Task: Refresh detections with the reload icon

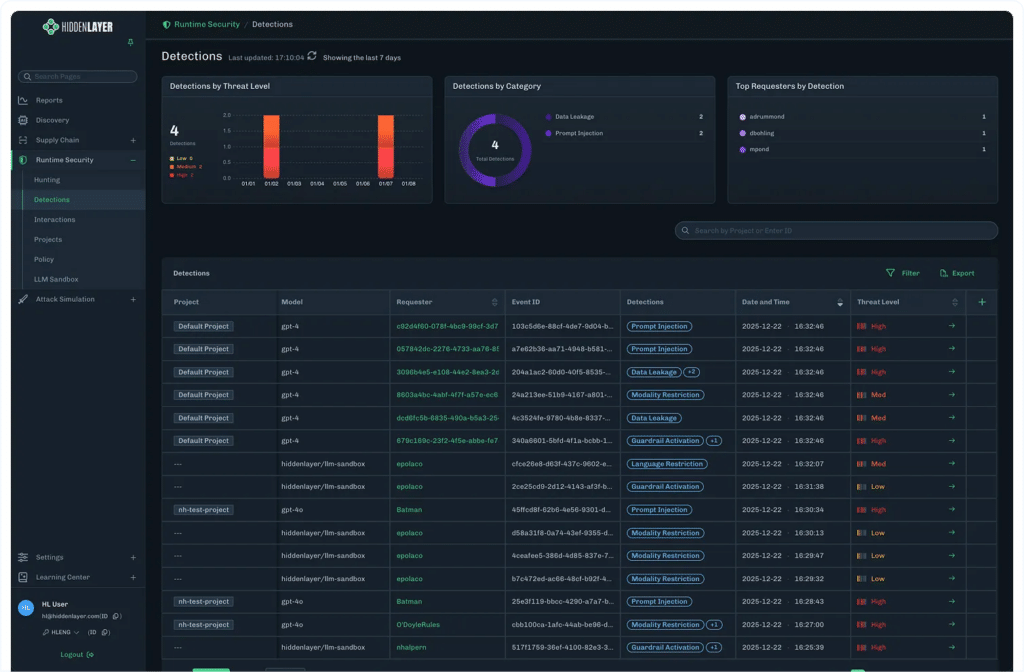Action: pos(312,56)
